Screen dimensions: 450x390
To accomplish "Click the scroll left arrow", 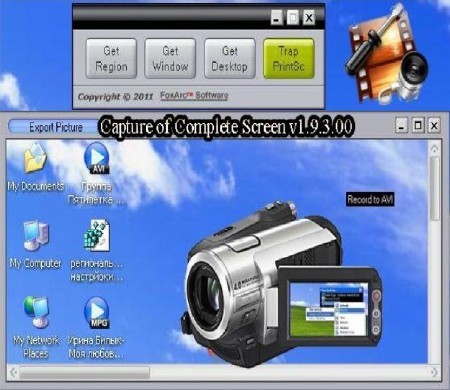I will coord(13,372).
